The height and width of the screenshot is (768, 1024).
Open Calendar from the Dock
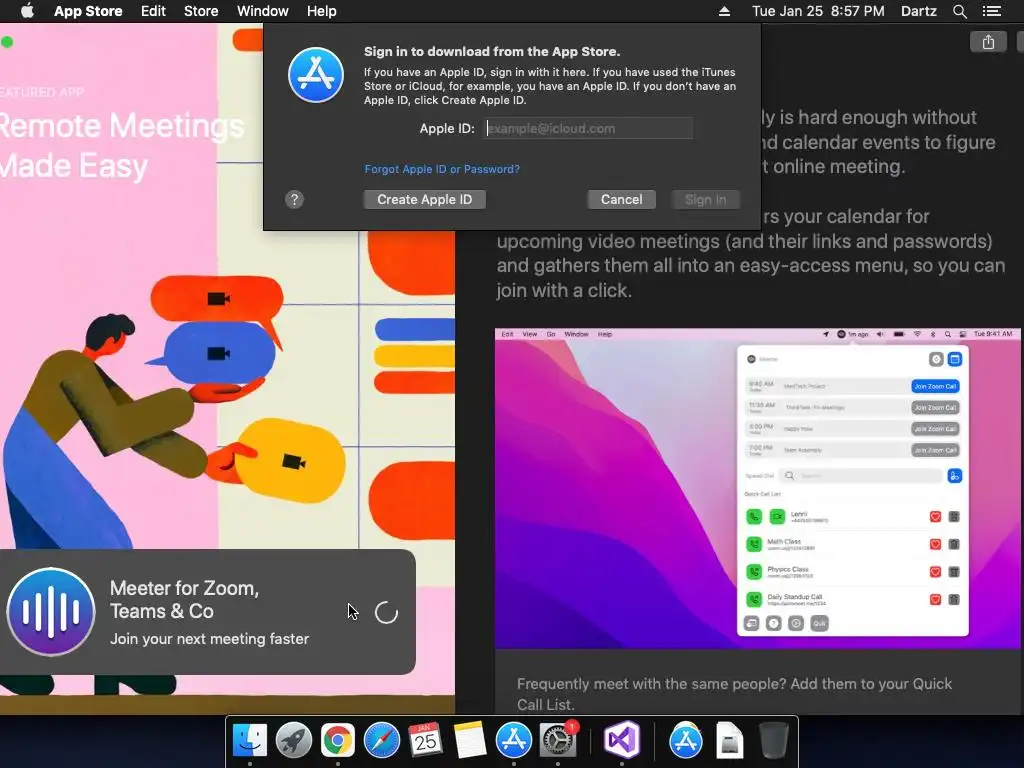425,741
